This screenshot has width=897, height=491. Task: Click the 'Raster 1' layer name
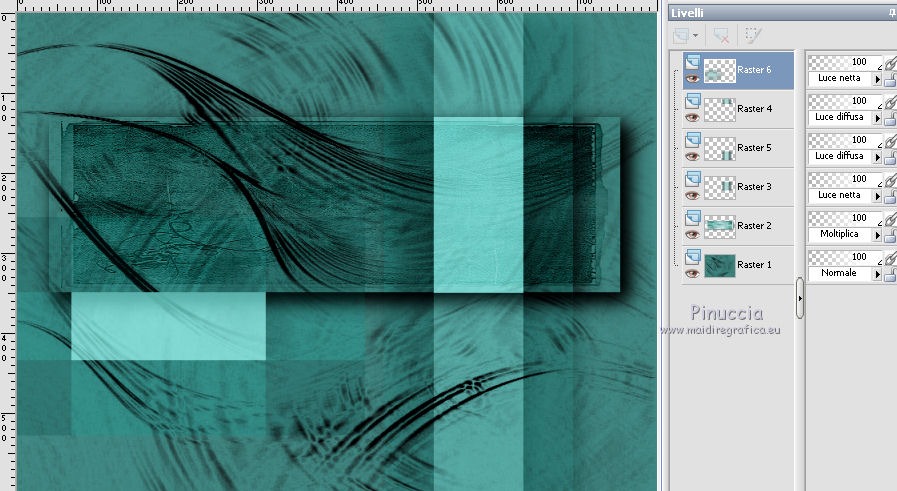click(x=754, y=264)
